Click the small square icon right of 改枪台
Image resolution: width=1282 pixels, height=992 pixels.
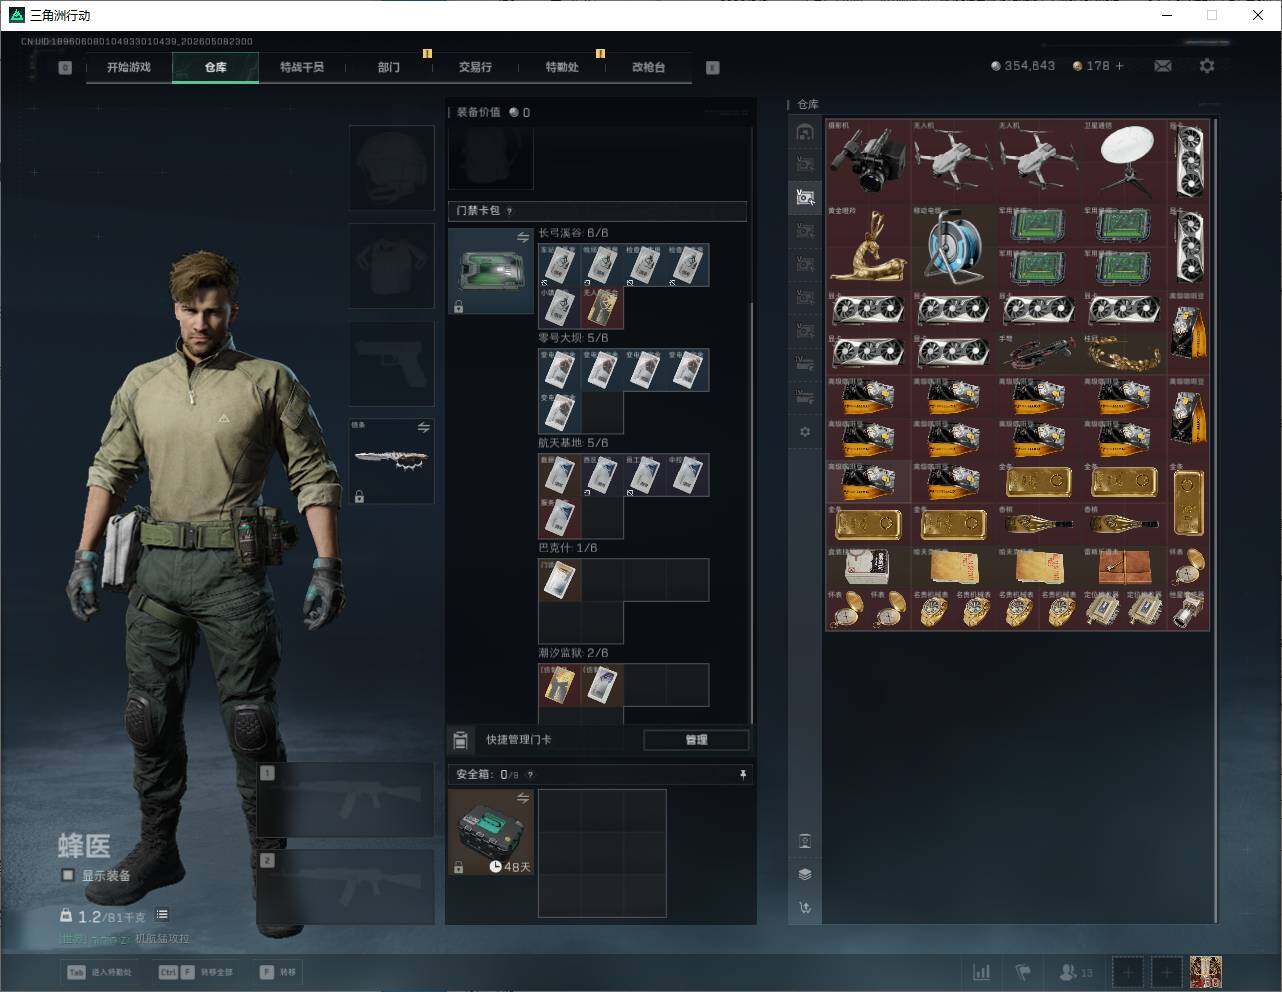(713, 68)
